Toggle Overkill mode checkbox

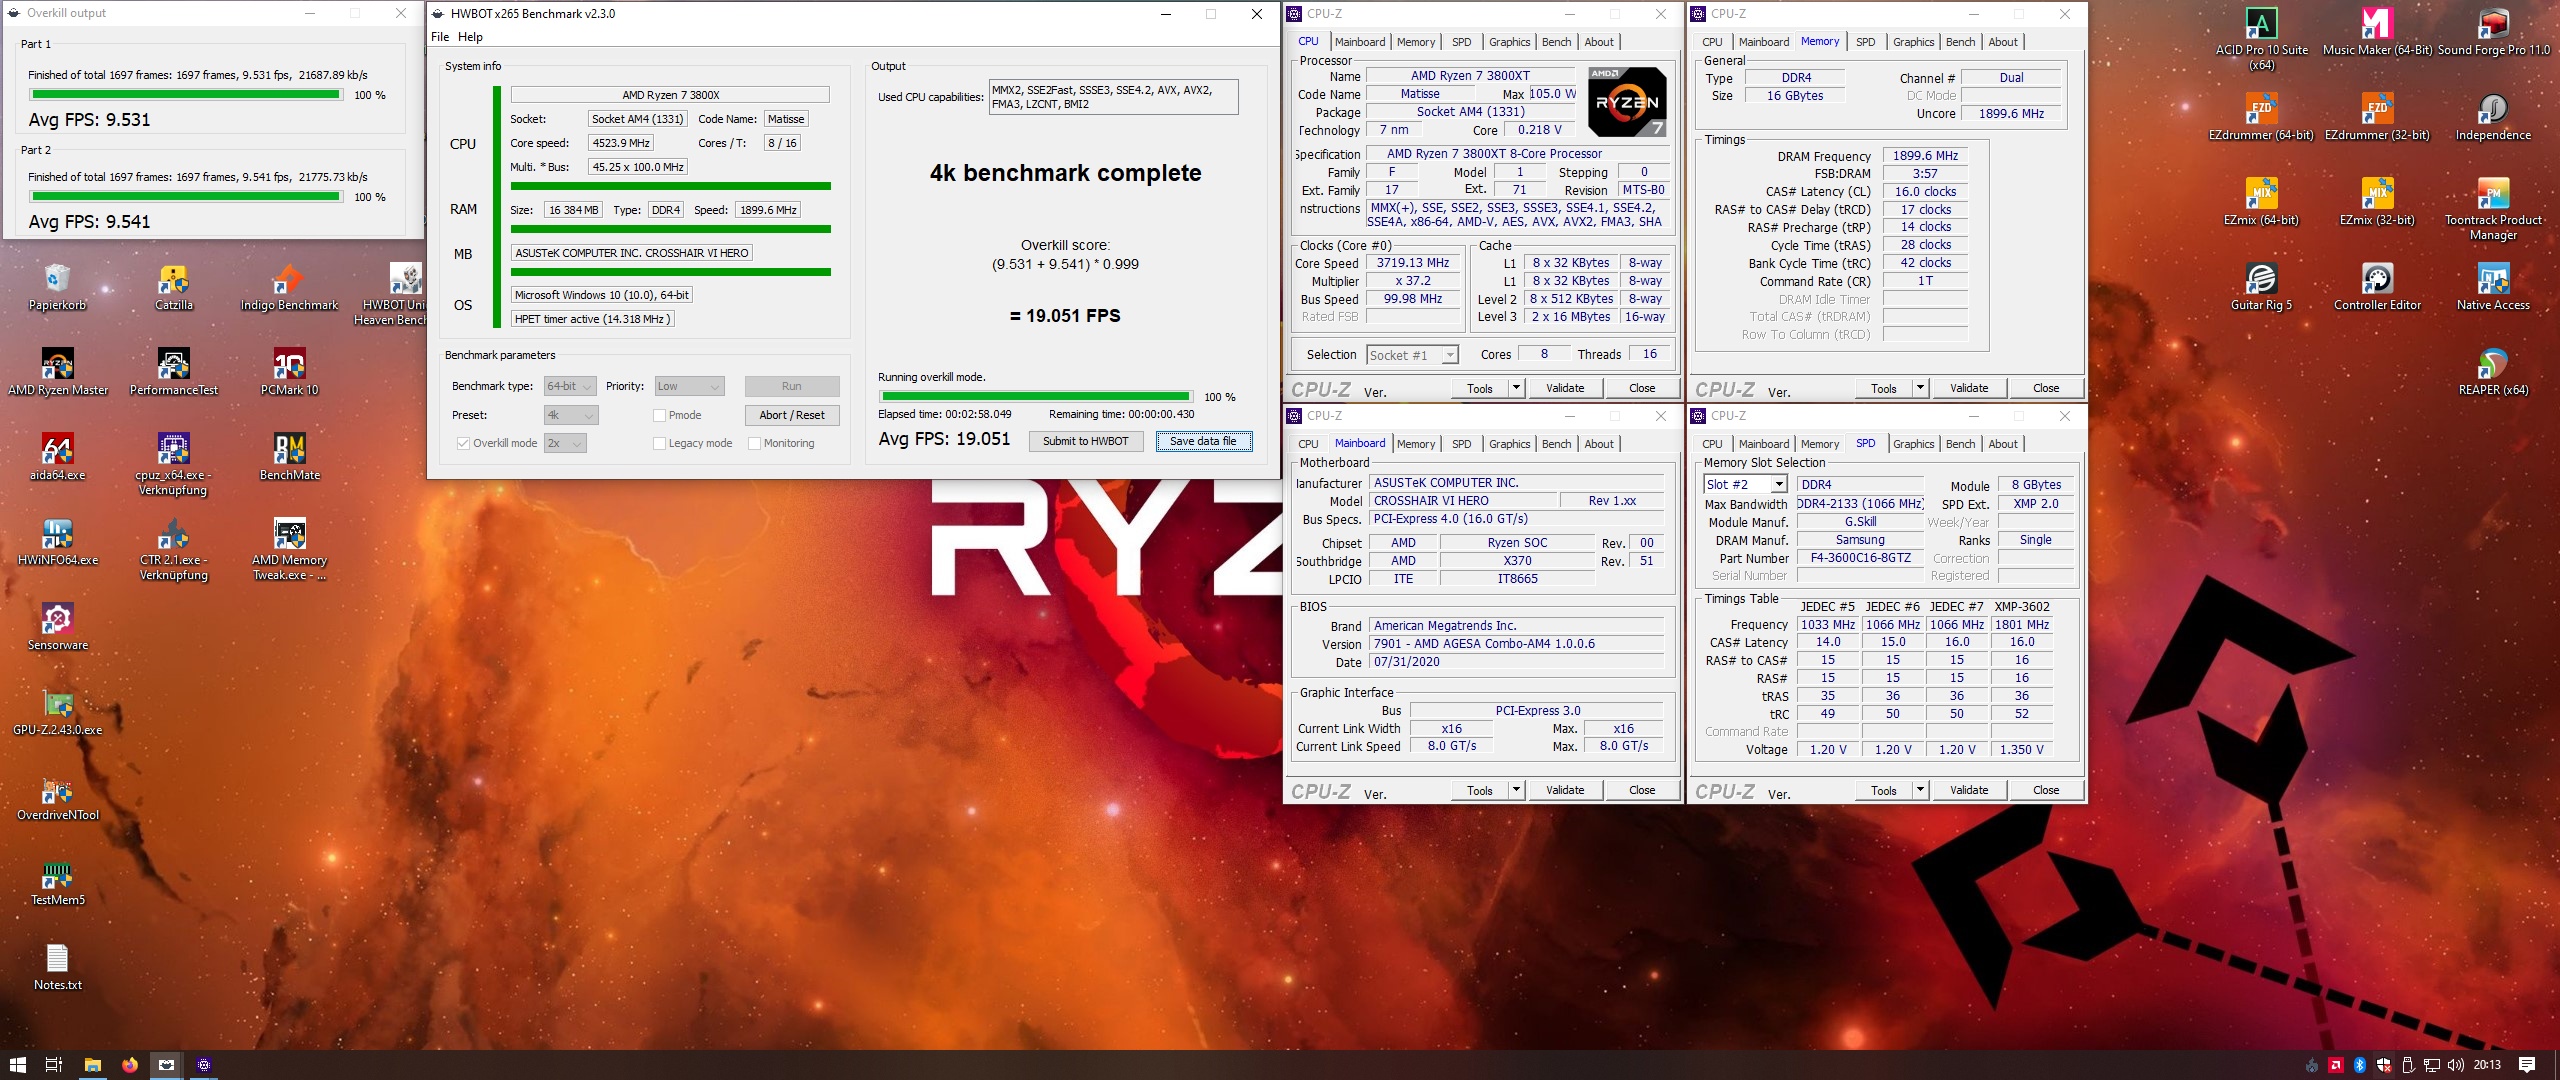pos(462,443)
